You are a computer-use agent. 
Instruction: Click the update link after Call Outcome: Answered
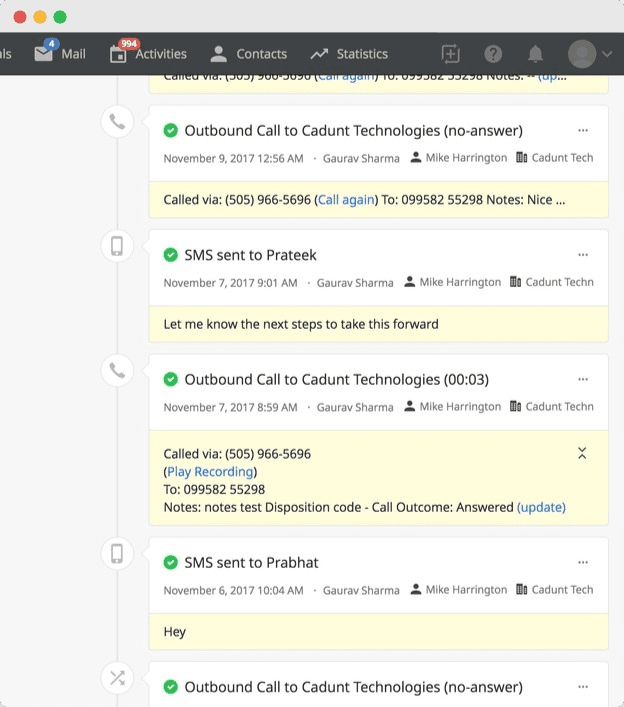(541, 508)
